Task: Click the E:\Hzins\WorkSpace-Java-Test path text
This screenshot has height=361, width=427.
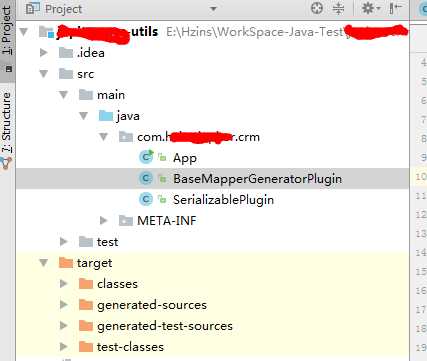Action: (255, 32)
